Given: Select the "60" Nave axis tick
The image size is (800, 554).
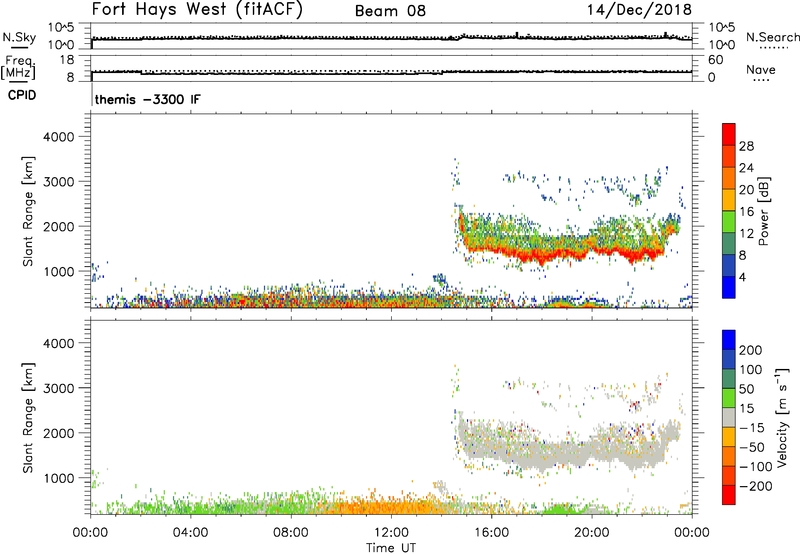Looking at the screenshot, I should click(x=715, y=60).
